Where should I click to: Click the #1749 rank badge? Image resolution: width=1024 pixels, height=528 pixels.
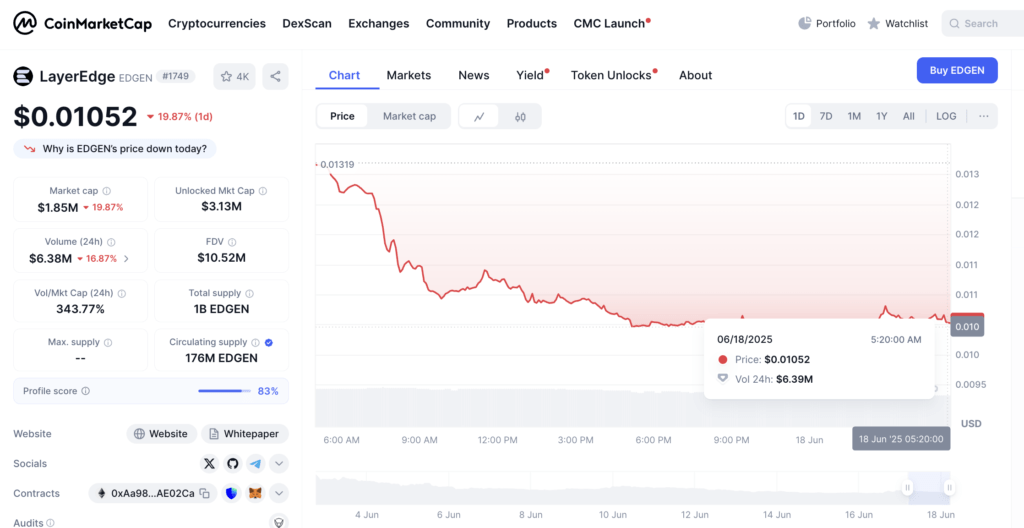point(176,76)
